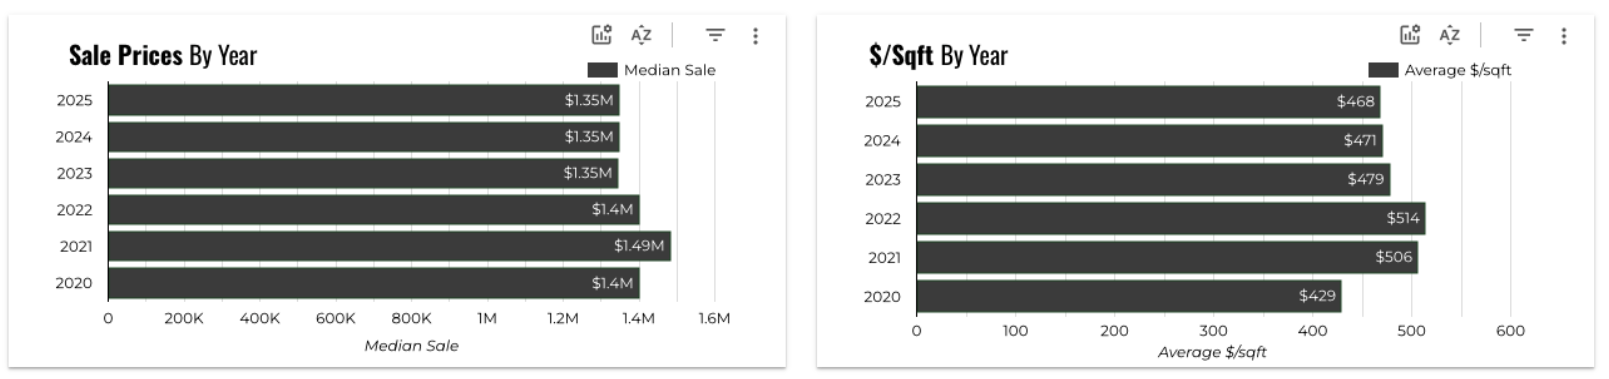
Task: Select the 2022 $/sqft bar $514
Action: tap(1171, 218)
